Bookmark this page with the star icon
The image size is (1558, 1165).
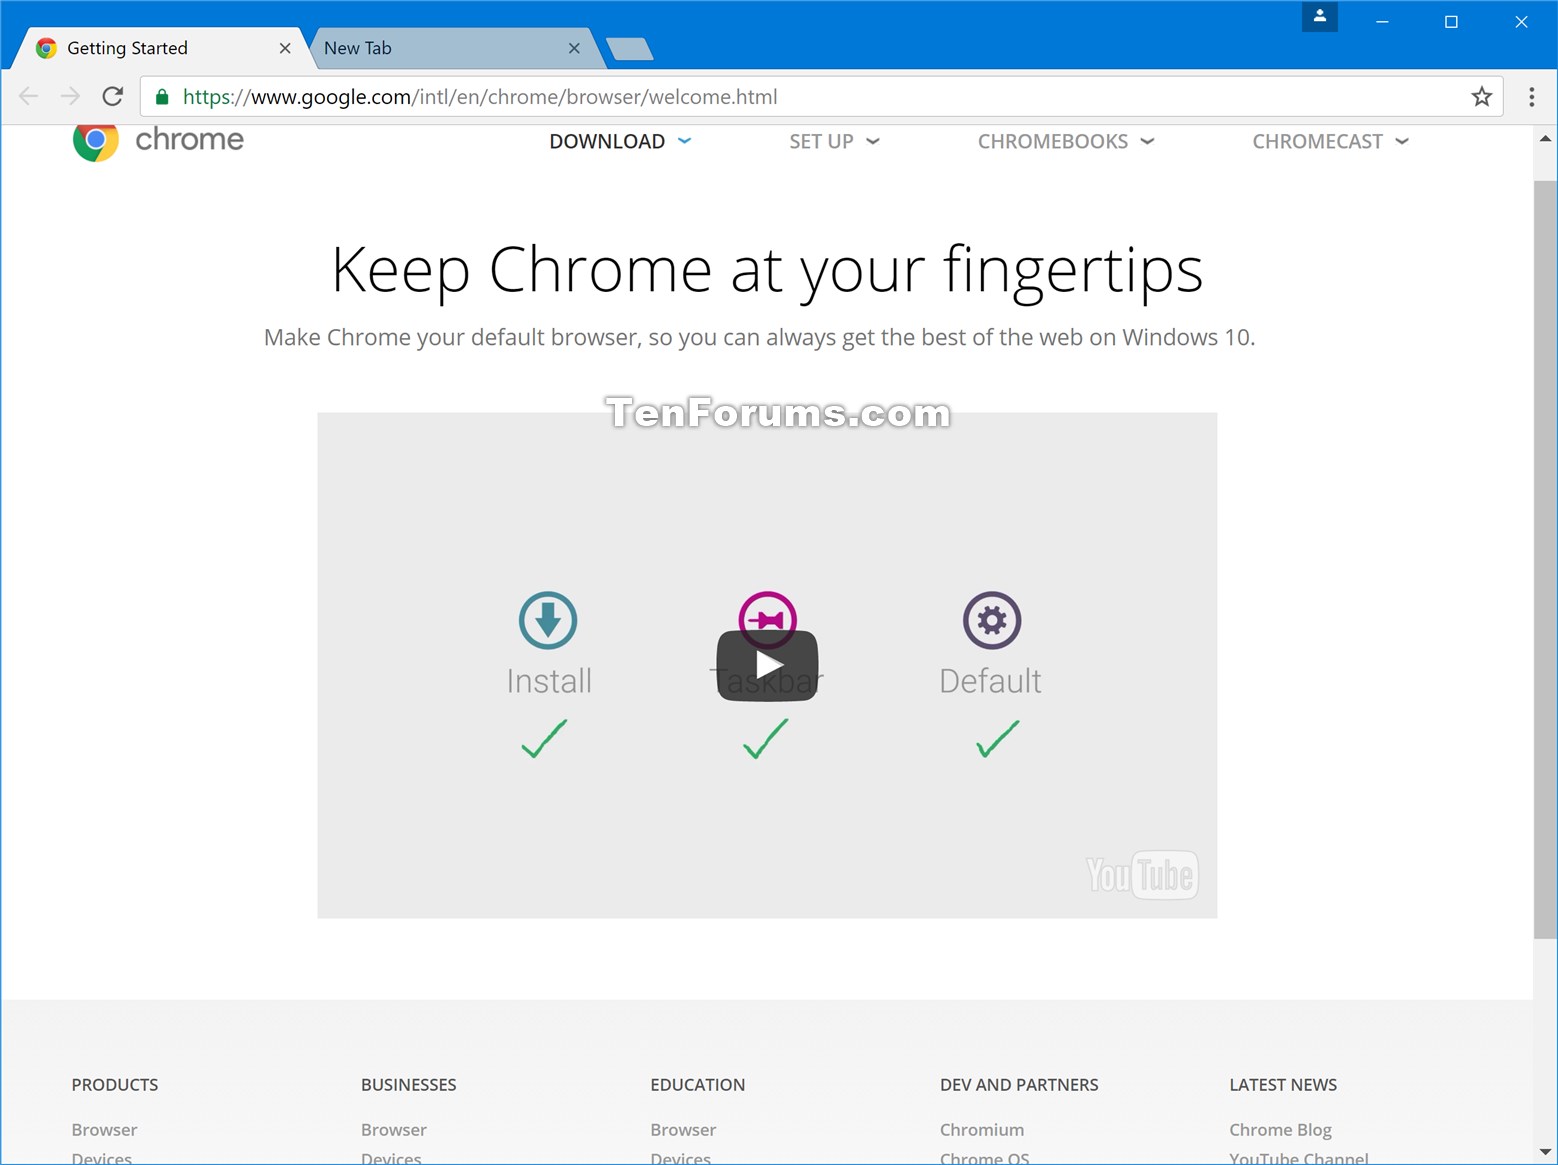click(x=1481, y=97)
